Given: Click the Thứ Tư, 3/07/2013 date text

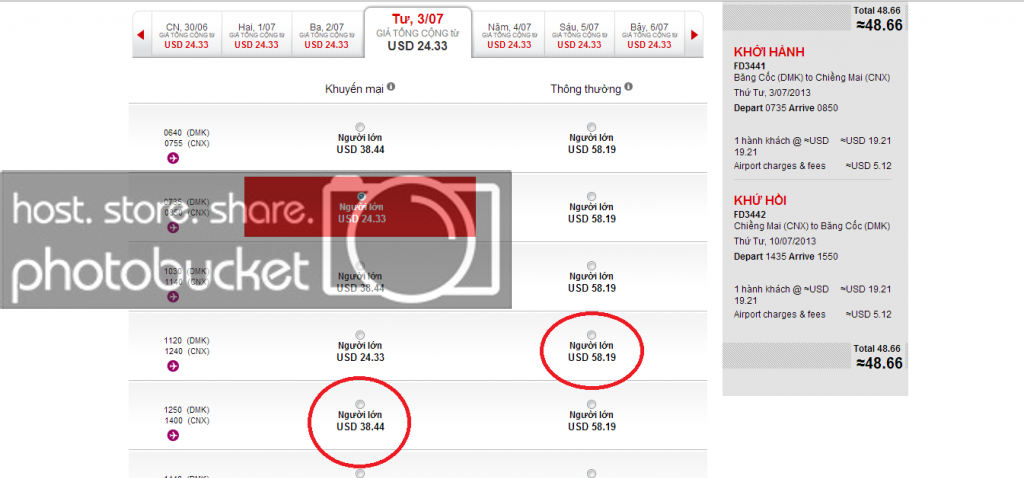Looking at the screenshot, I should coord(771,93).
